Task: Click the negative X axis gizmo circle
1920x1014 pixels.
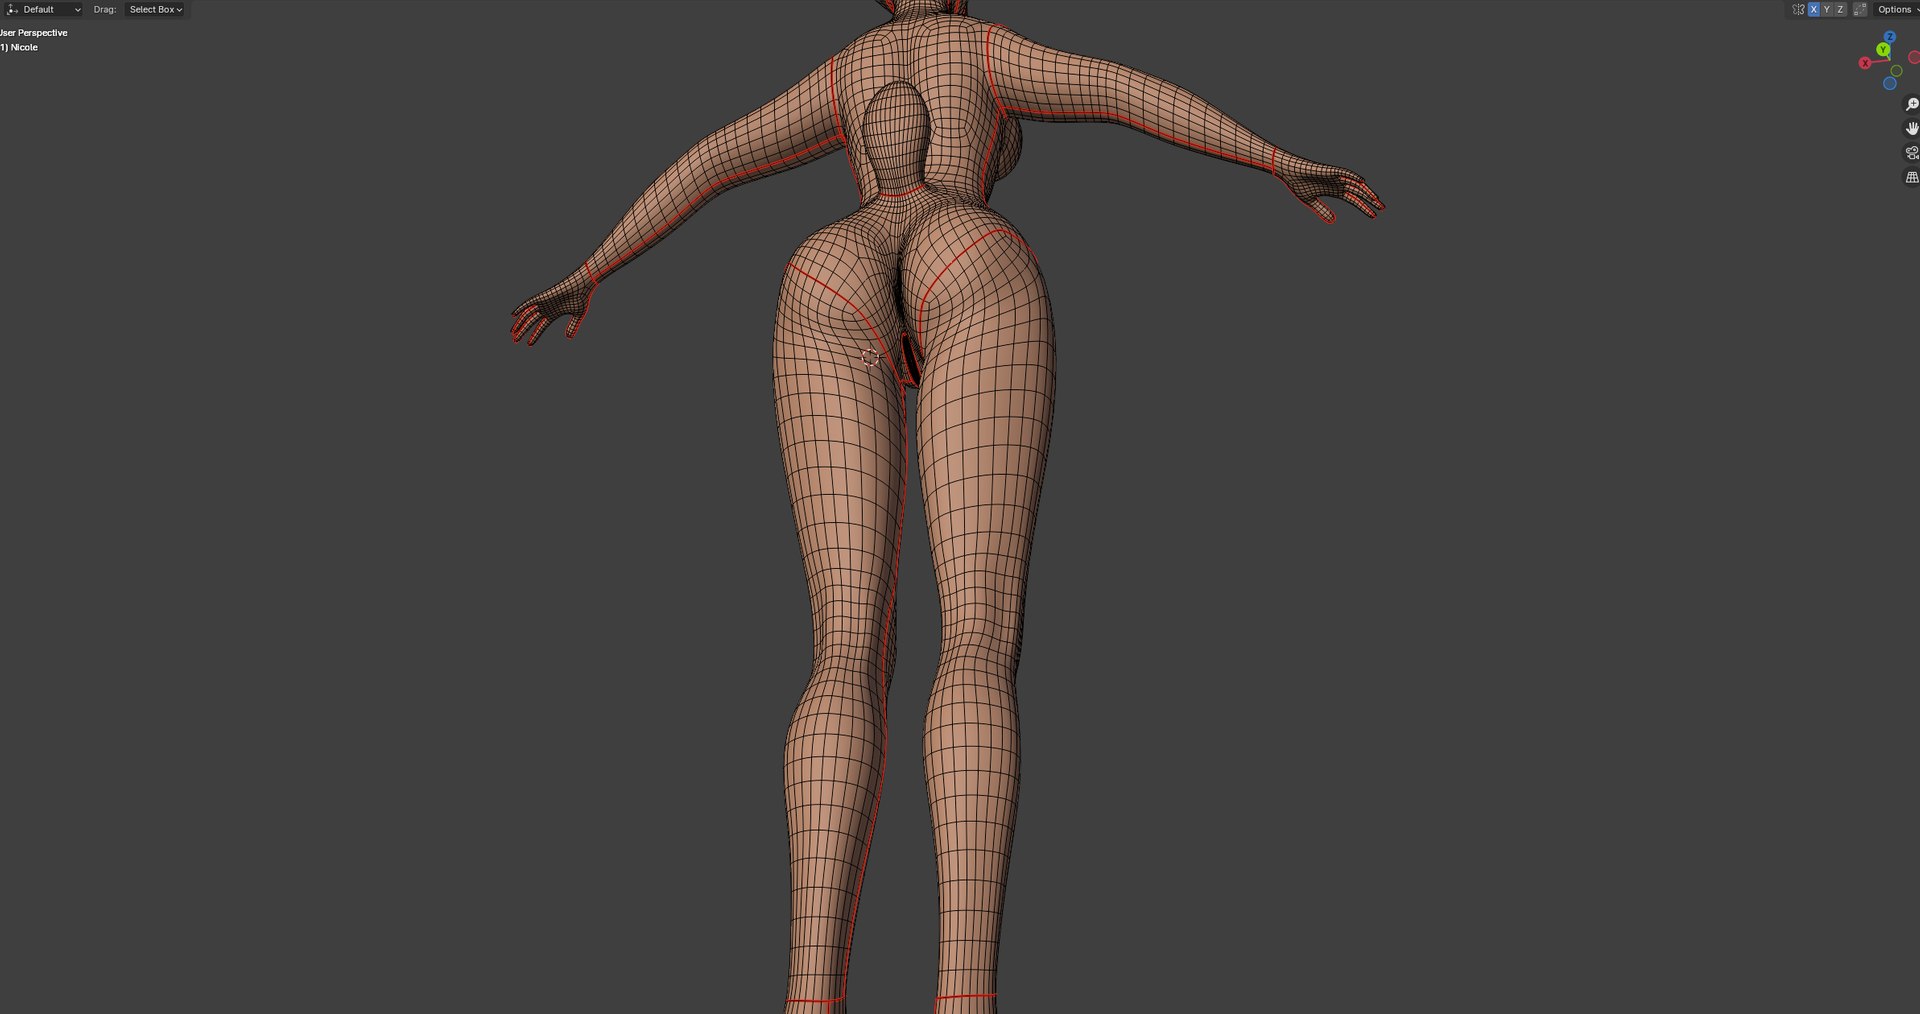Action: pyautogui.click(x=1914, y=57)
